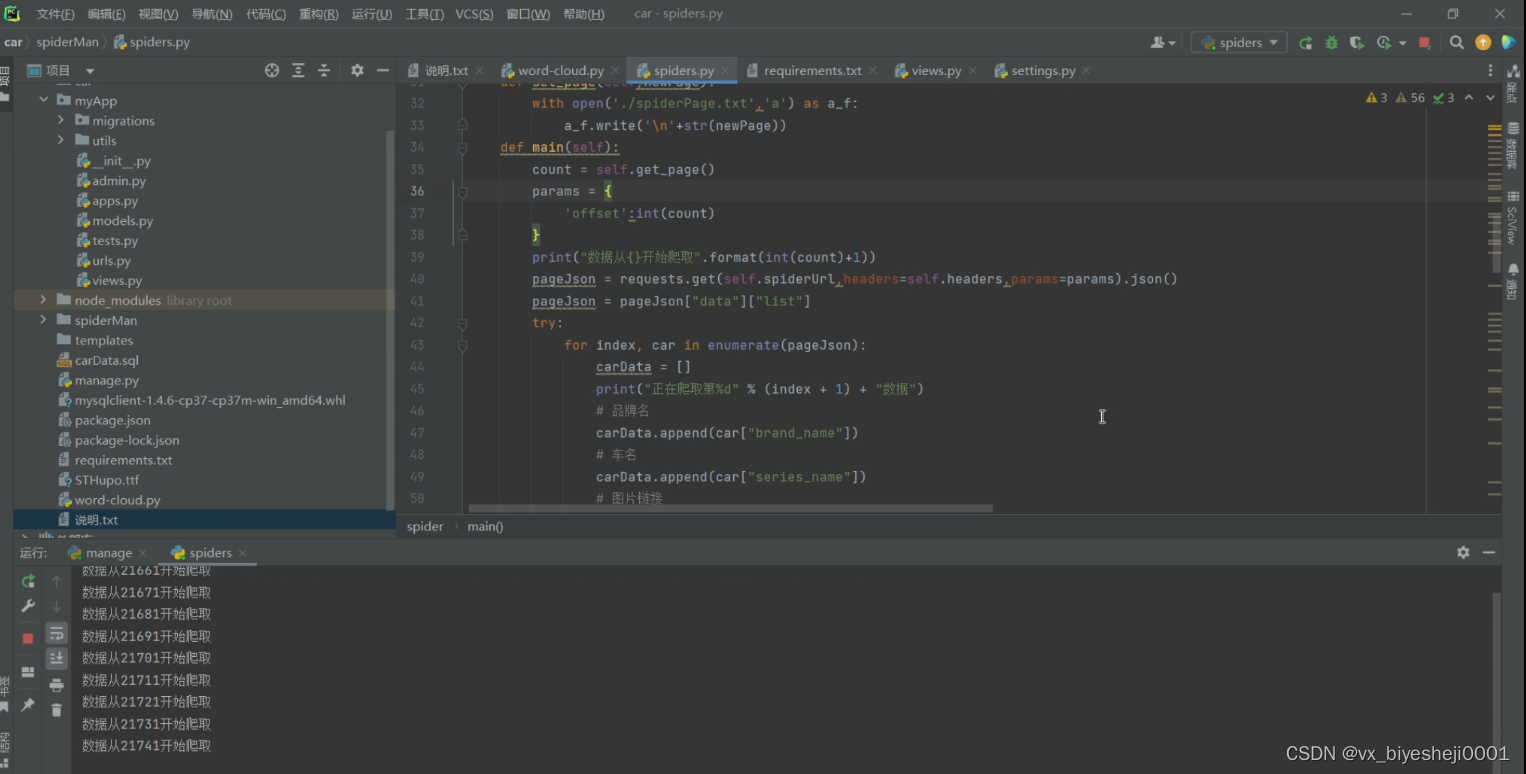
Task: Hide the project tool window
Action: coord(382,70)
